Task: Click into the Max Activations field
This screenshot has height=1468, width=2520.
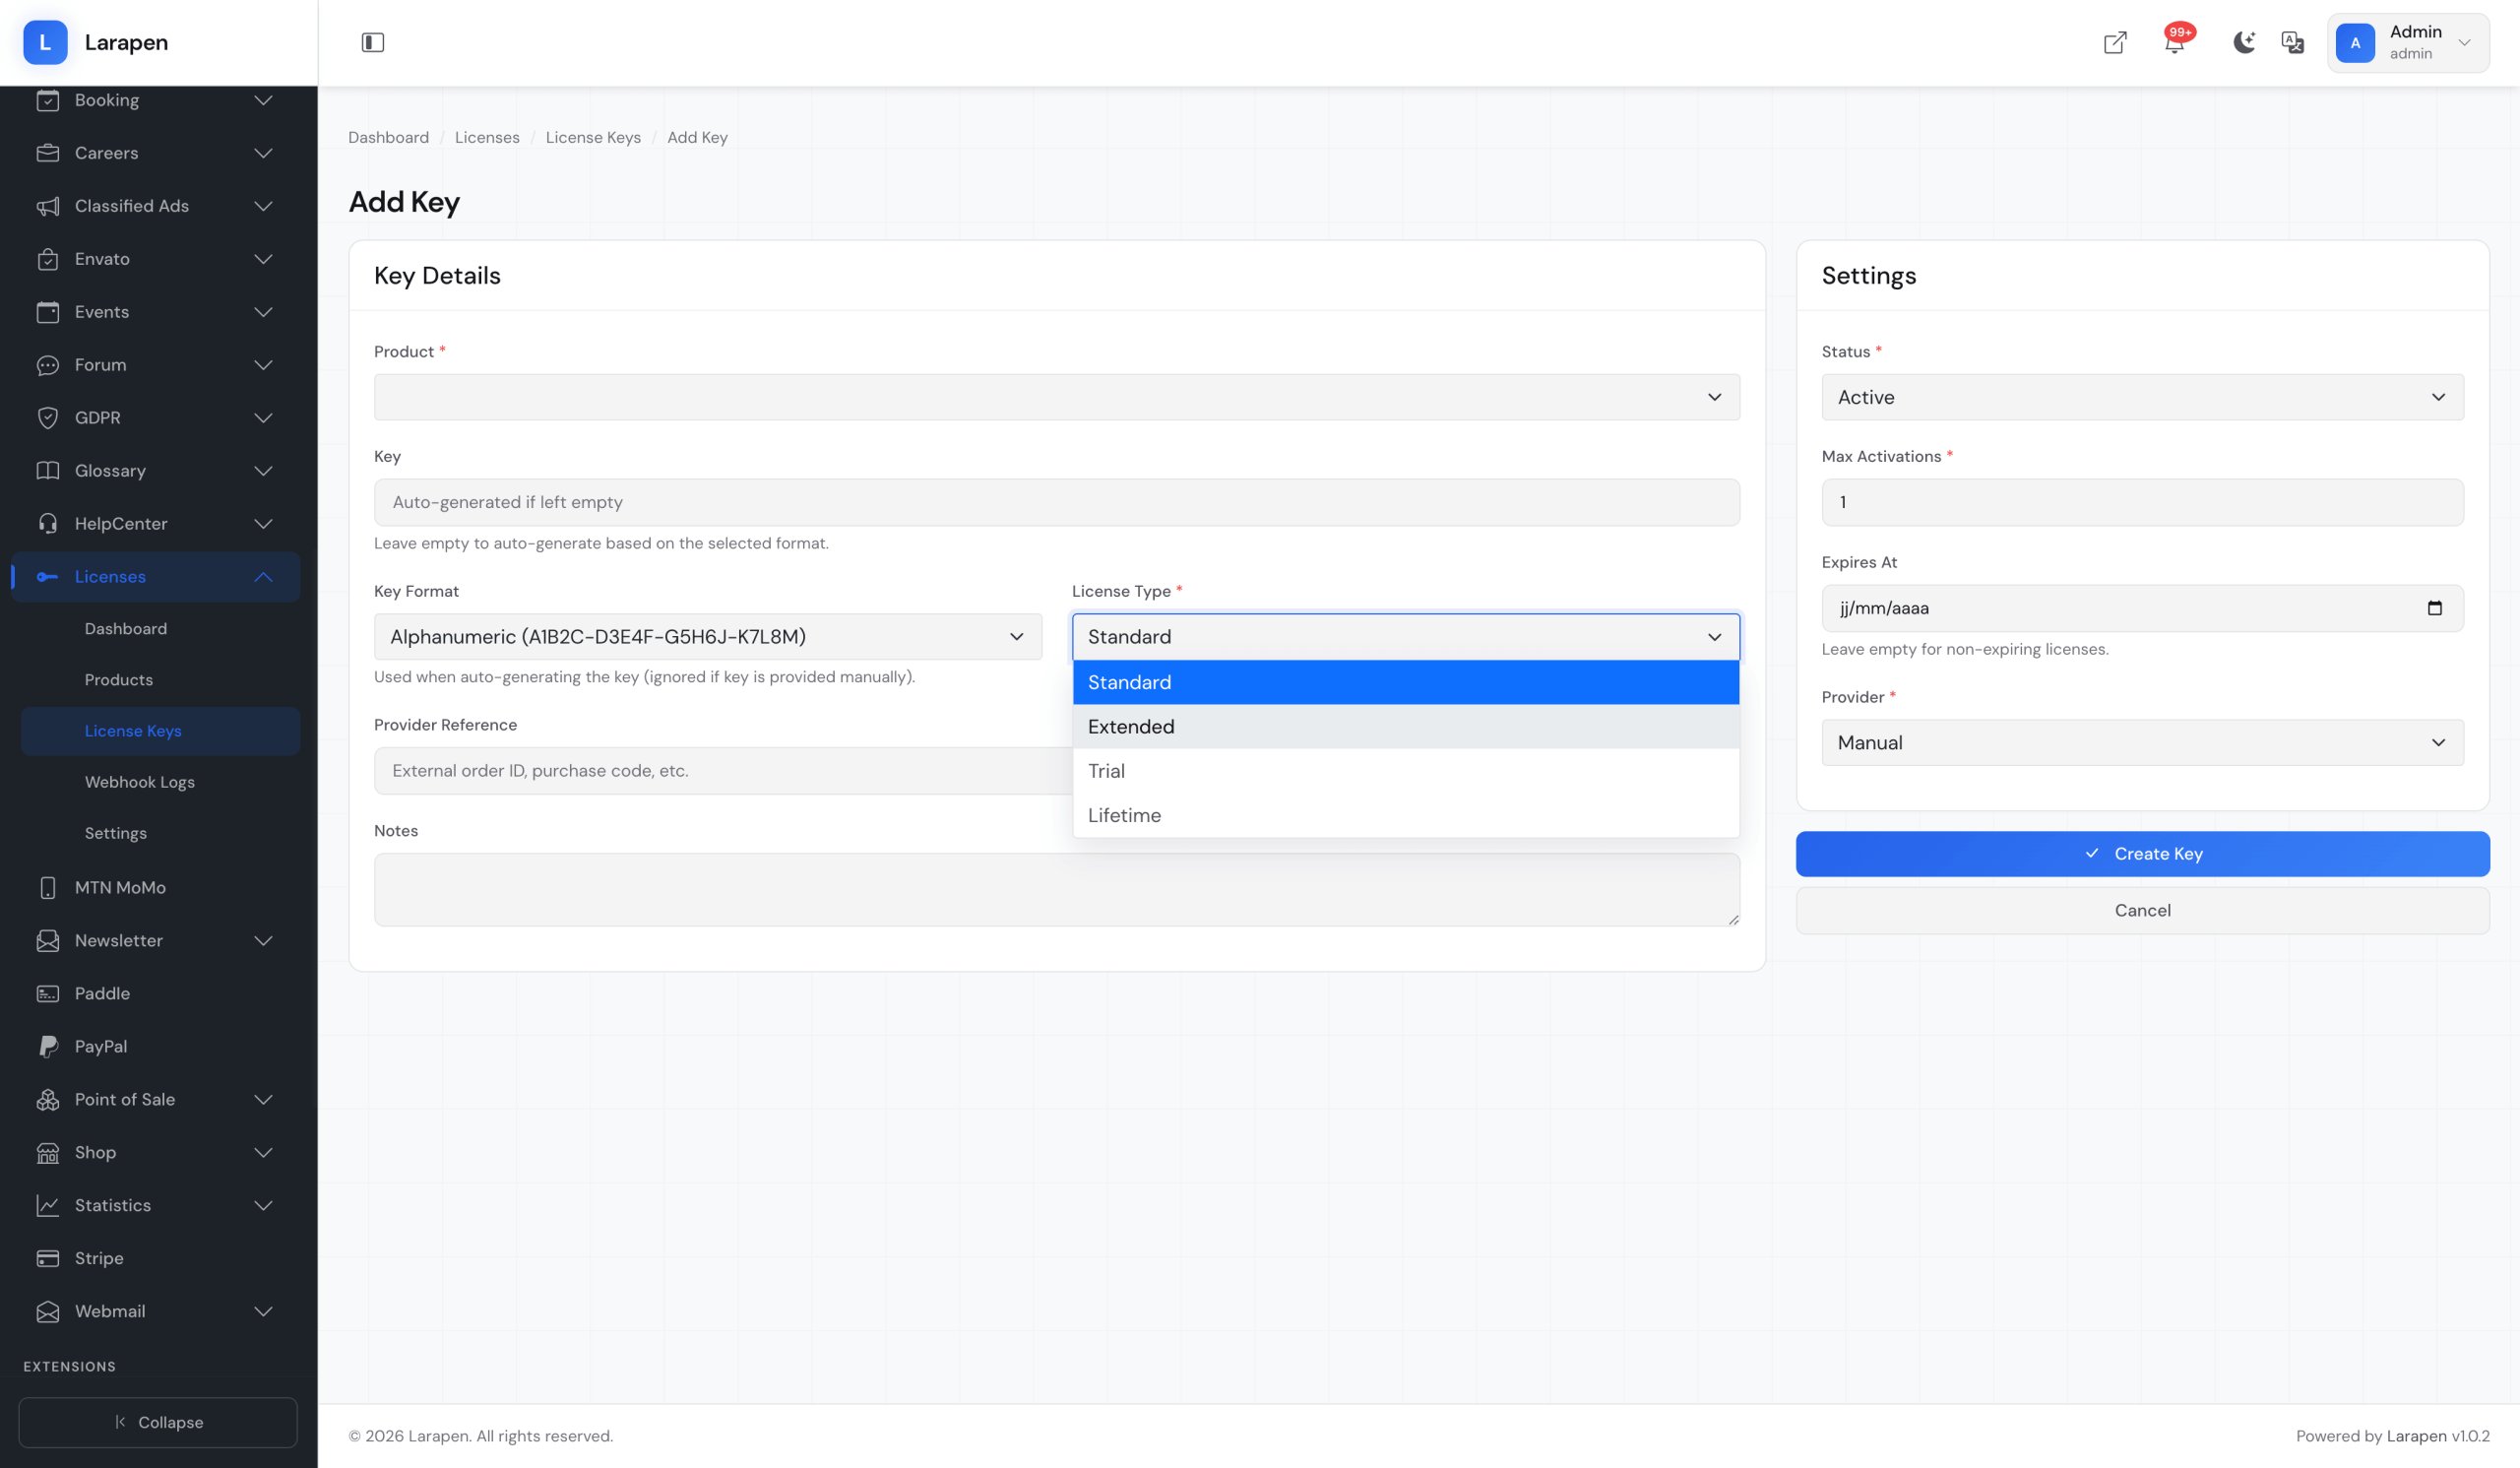Action: pos(2142,502)
